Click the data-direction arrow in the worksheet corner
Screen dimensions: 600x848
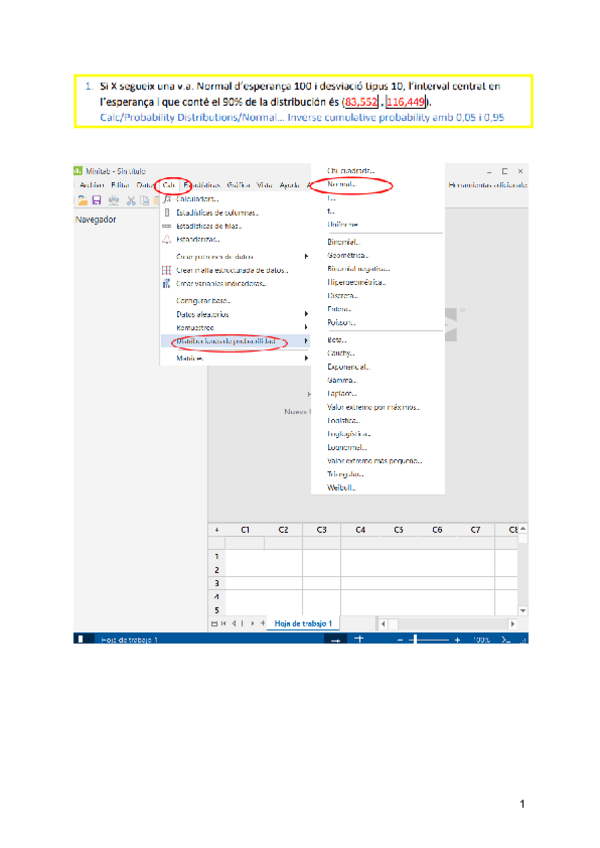click(x=217, y=530)
